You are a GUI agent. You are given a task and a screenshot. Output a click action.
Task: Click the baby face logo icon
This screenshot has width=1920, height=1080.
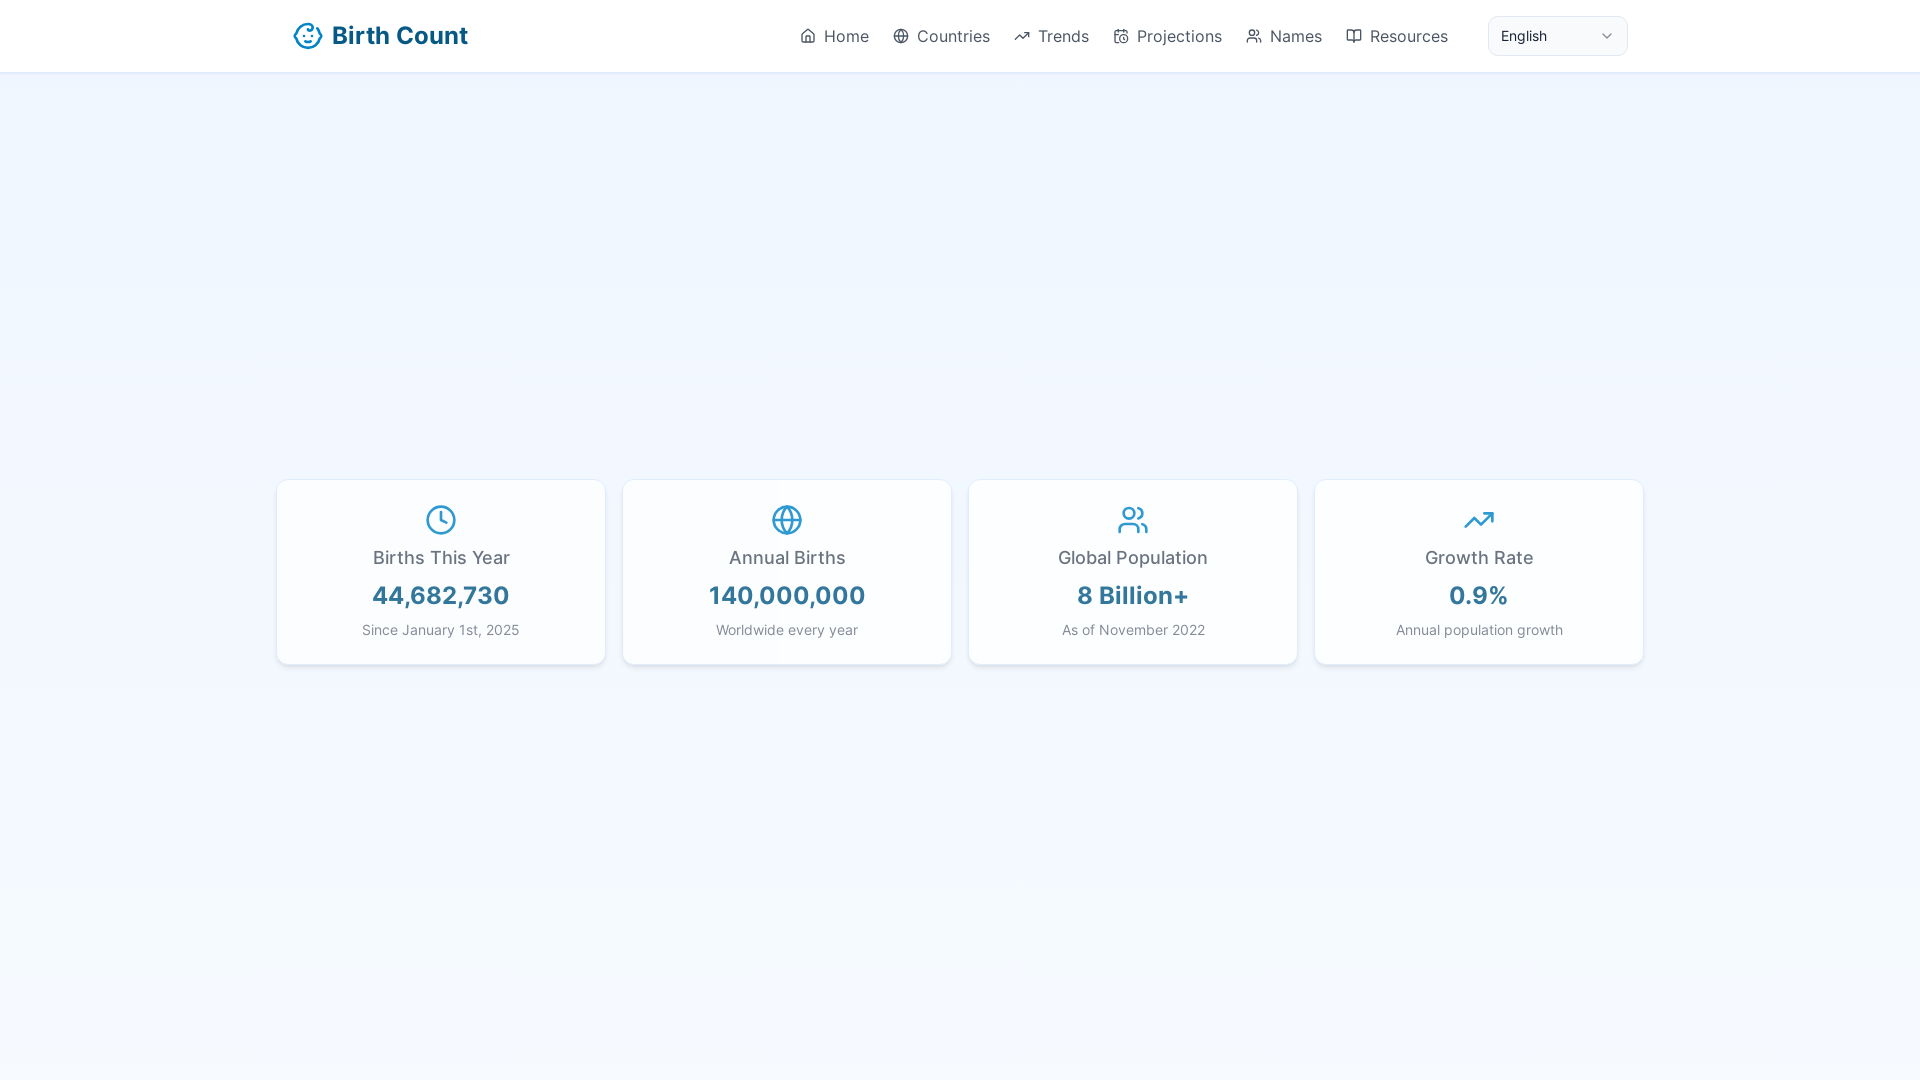point(307,36)
